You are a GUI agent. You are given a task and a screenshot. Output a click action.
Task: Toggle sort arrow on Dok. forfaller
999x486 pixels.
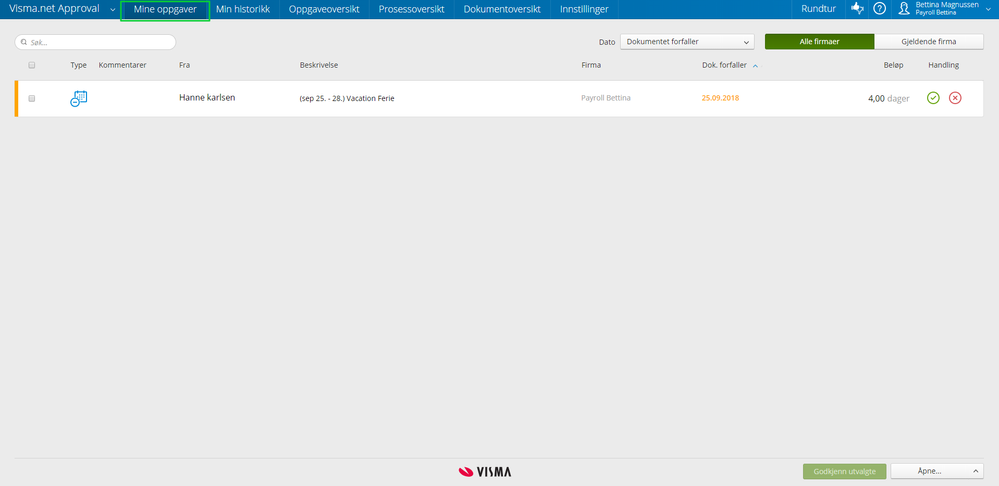point(756,66)
